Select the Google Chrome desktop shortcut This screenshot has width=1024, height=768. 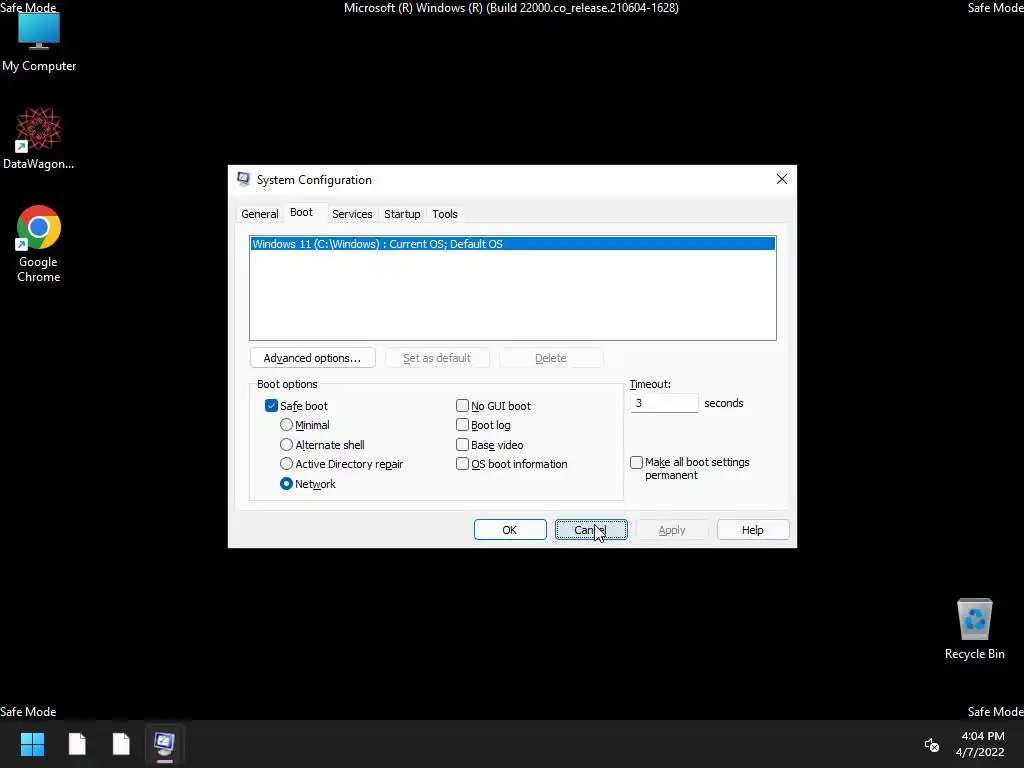coord(39,244)
